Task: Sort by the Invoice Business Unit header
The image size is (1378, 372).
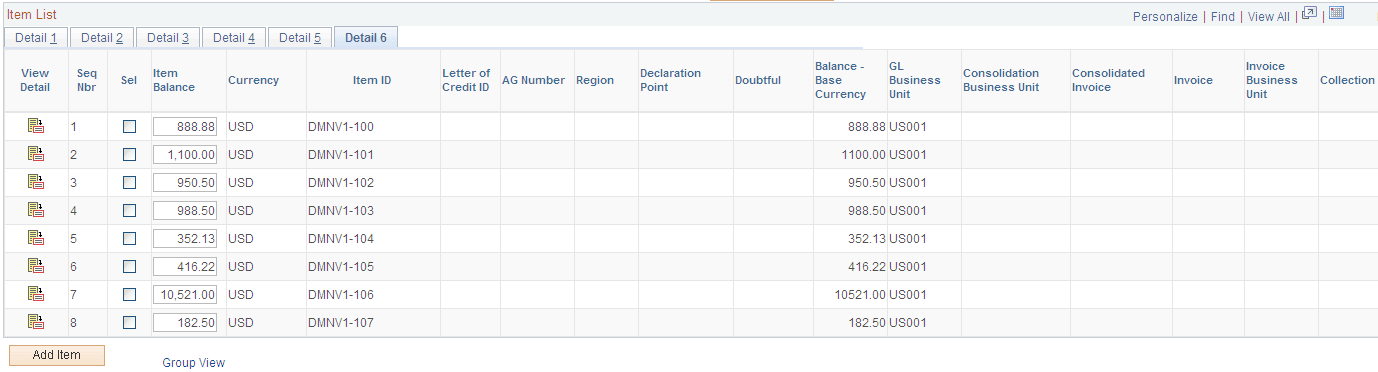Action: (1272, 80)
